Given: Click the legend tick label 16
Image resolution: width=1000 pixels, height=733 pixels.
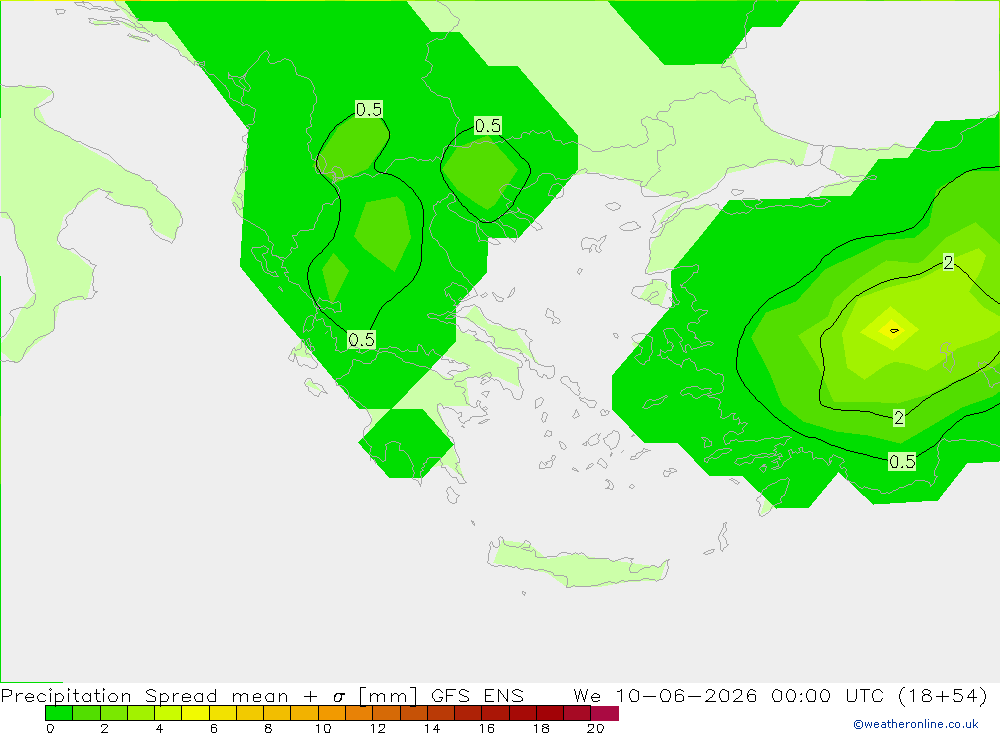Looking at the screenshot, I should [x=487, y=728].
